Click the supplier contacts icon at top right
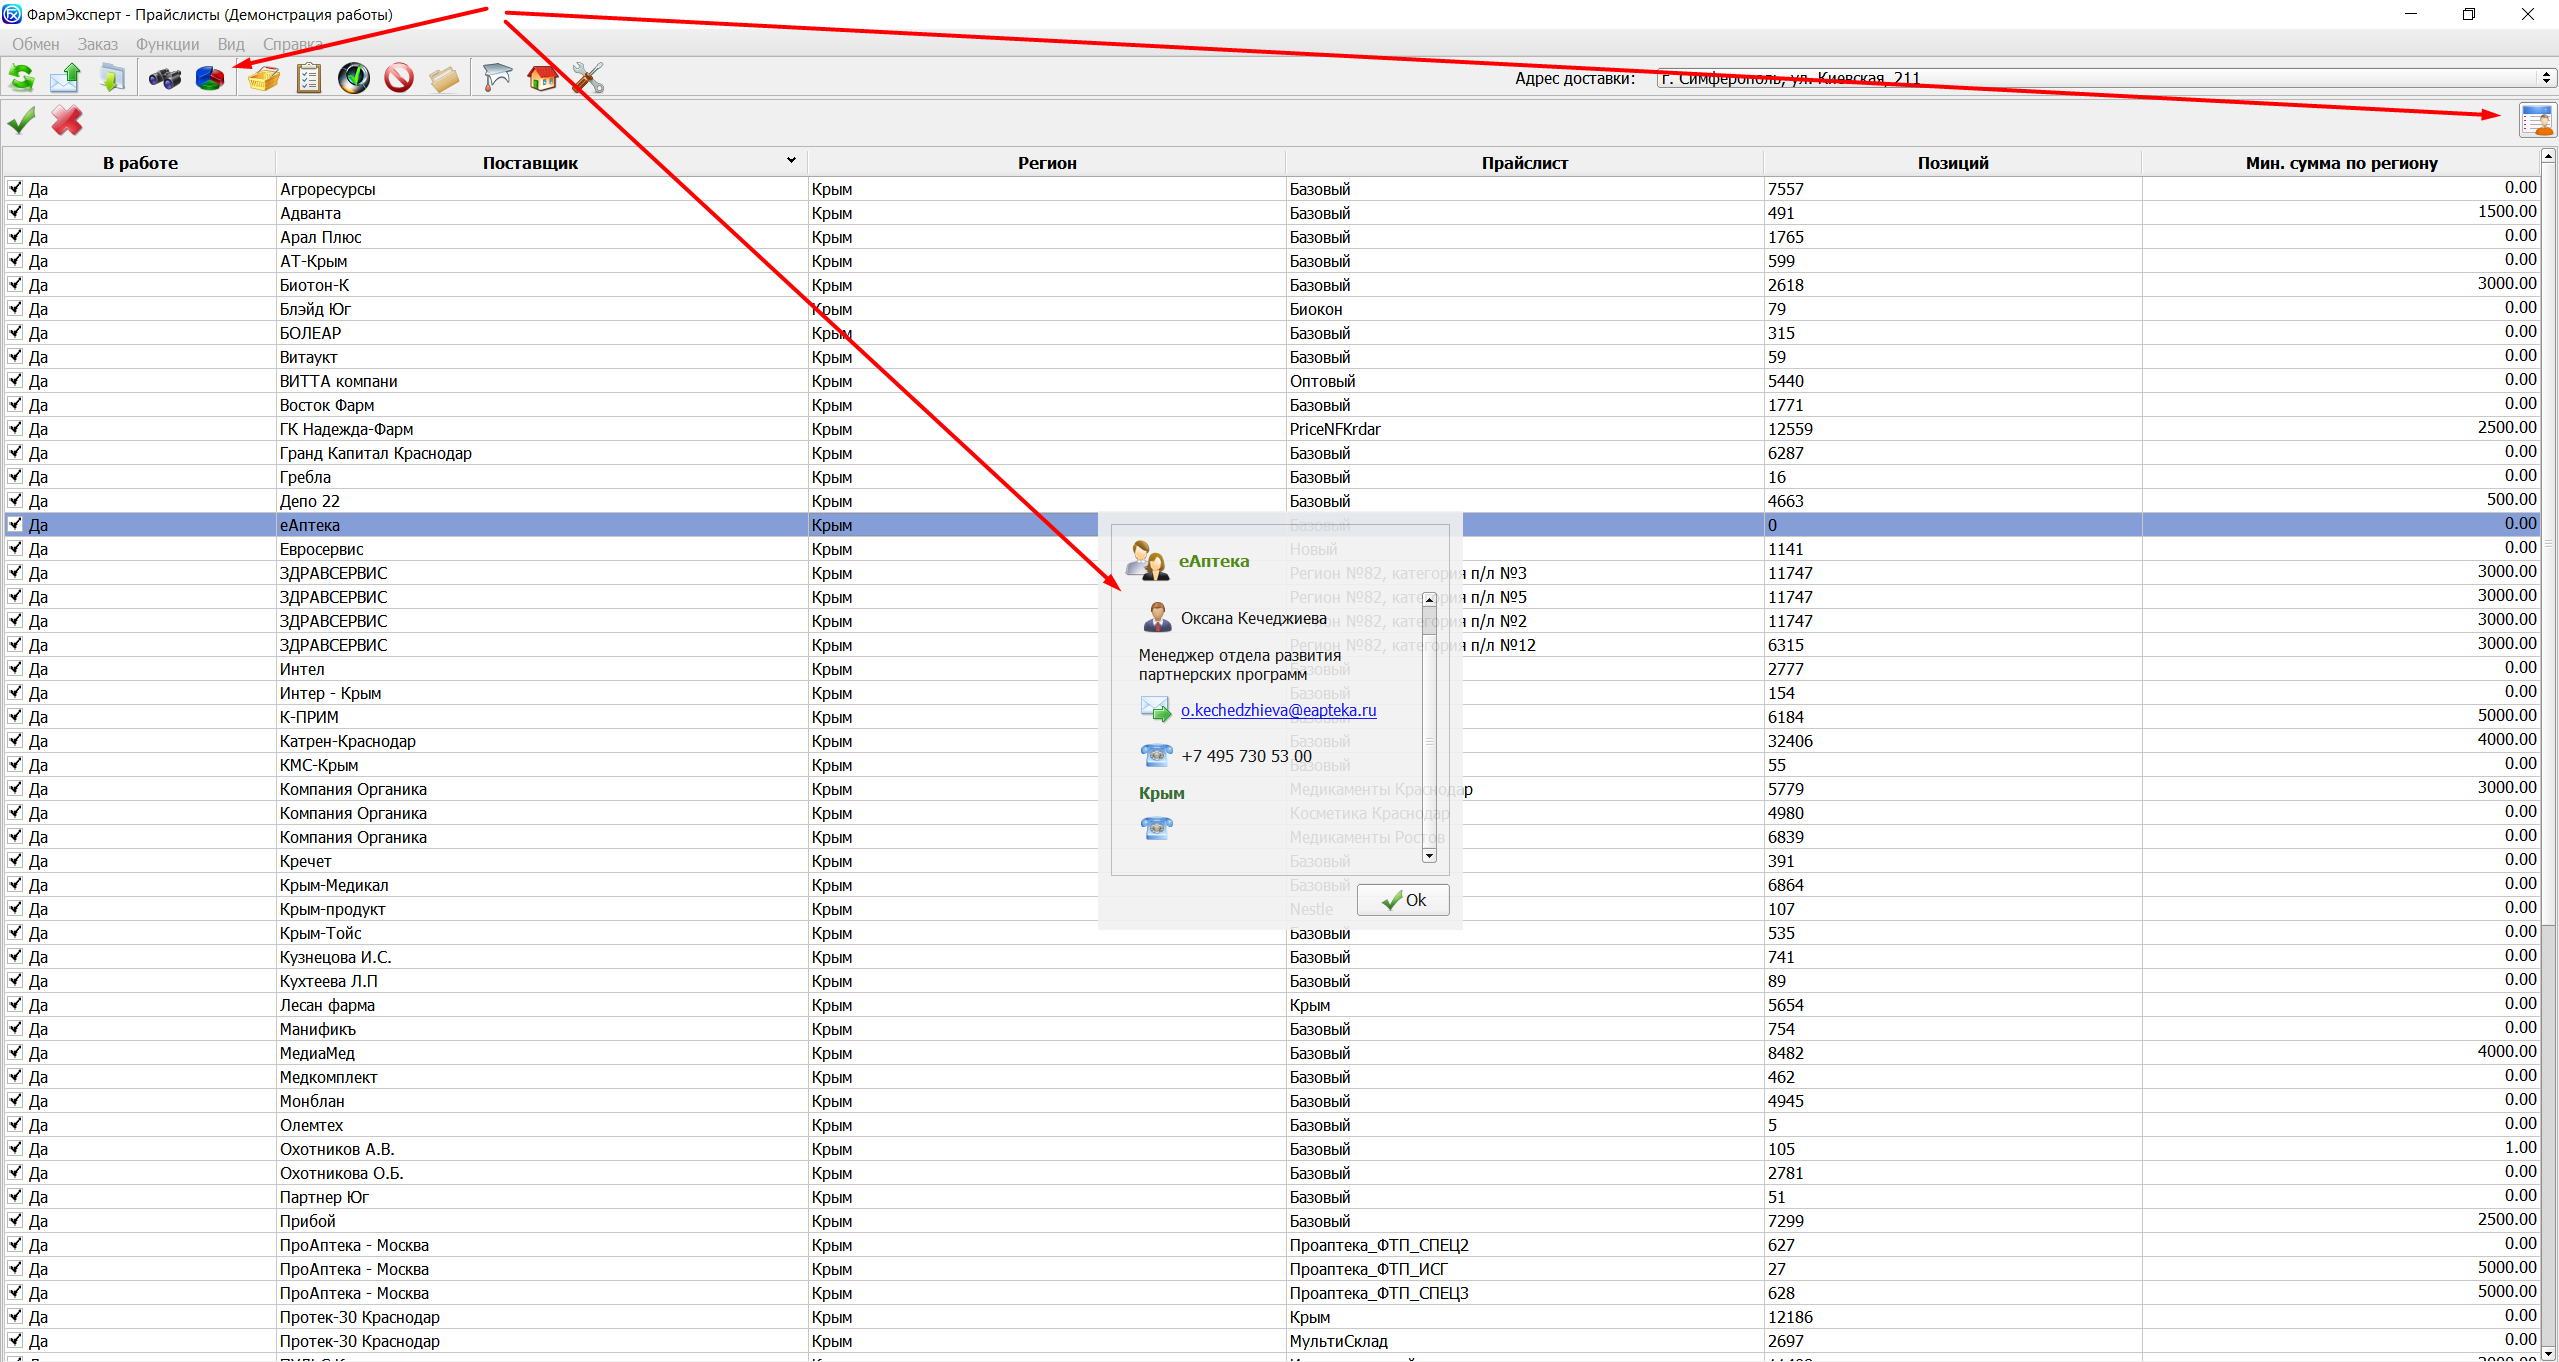Screen dimensions: 2559x1362 [x=2536, y=121]
